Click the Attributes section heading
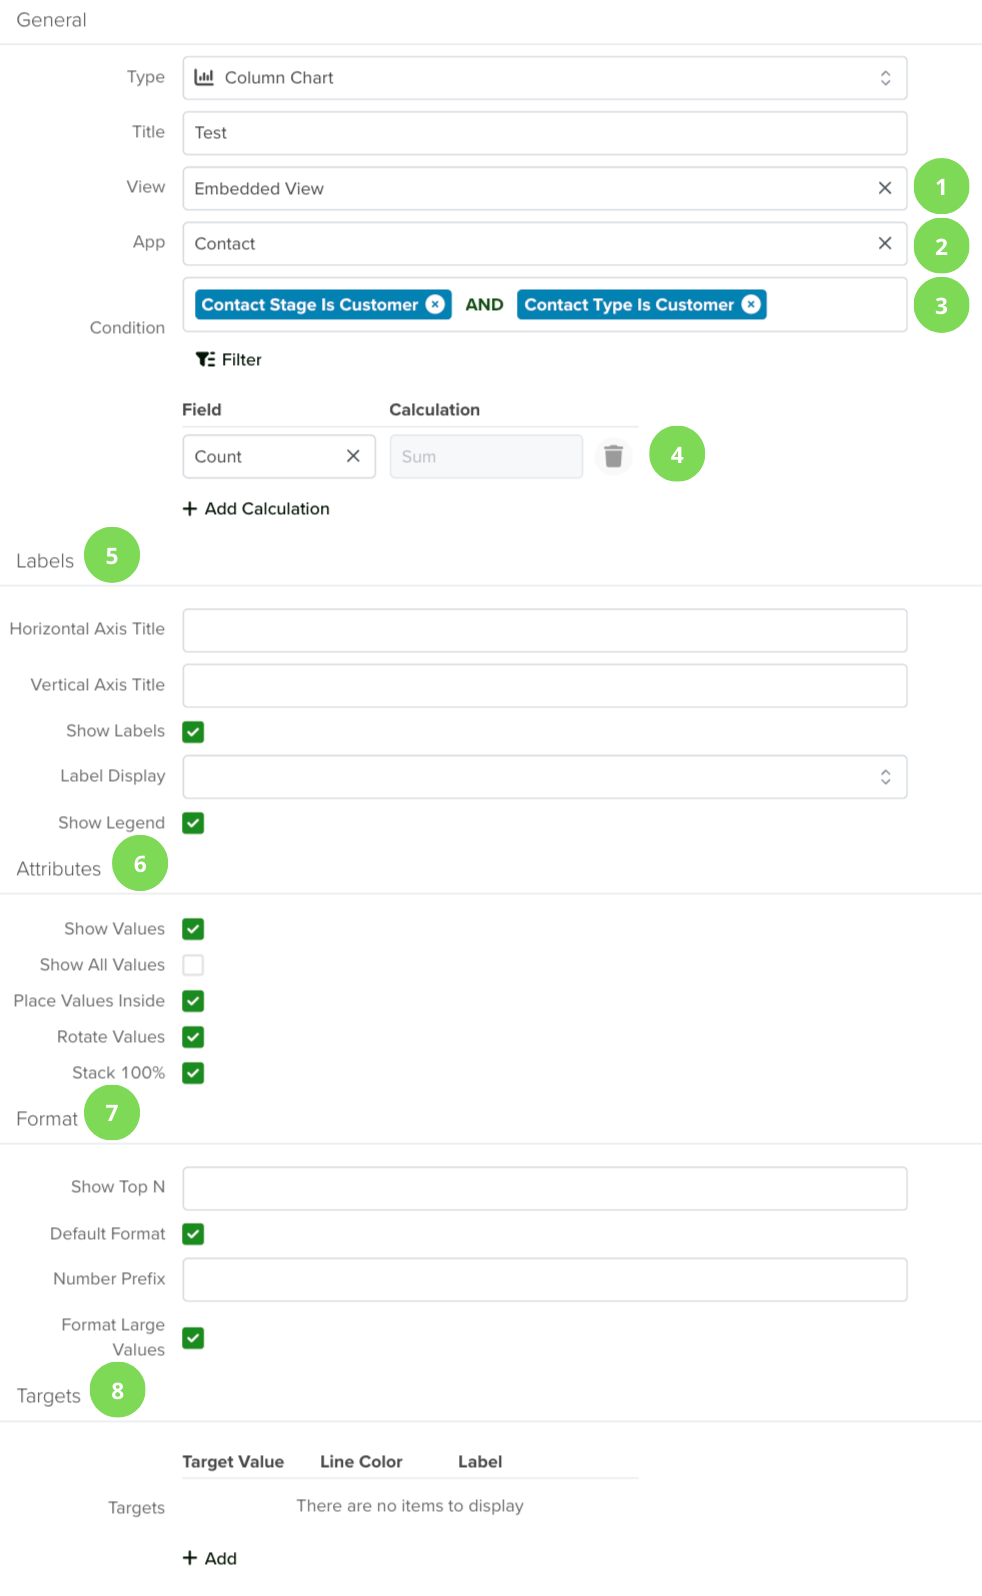Viewport: 982px width, 1596px height. [x=58, y=869]
